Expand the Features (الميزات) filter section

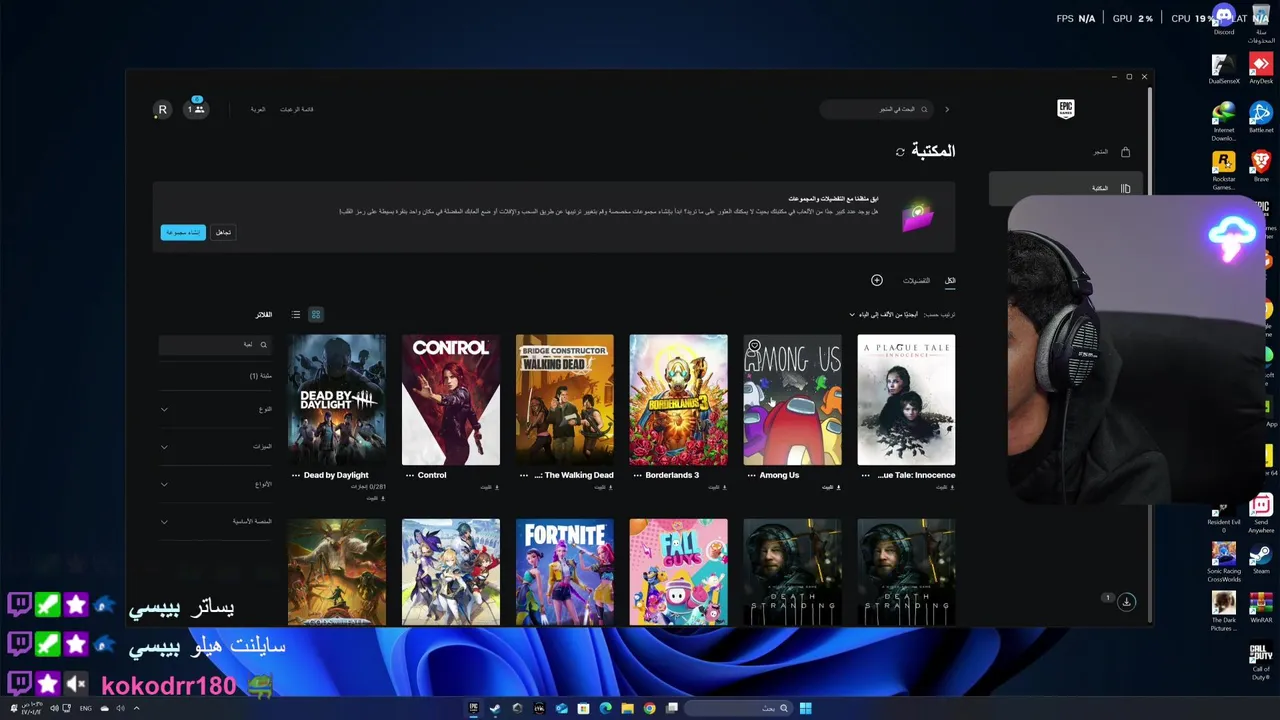click(215, 446)
